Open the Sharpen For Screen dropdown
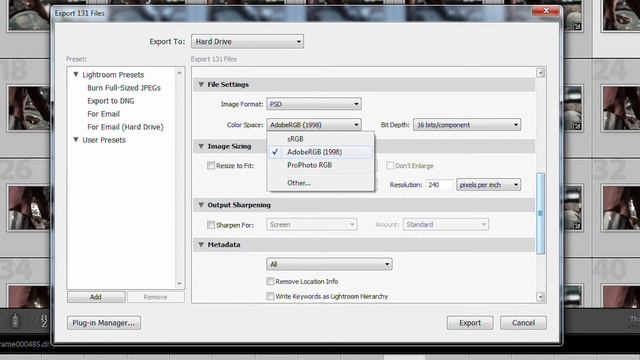This screenshot has height=360, width=640. coord(312,224)
